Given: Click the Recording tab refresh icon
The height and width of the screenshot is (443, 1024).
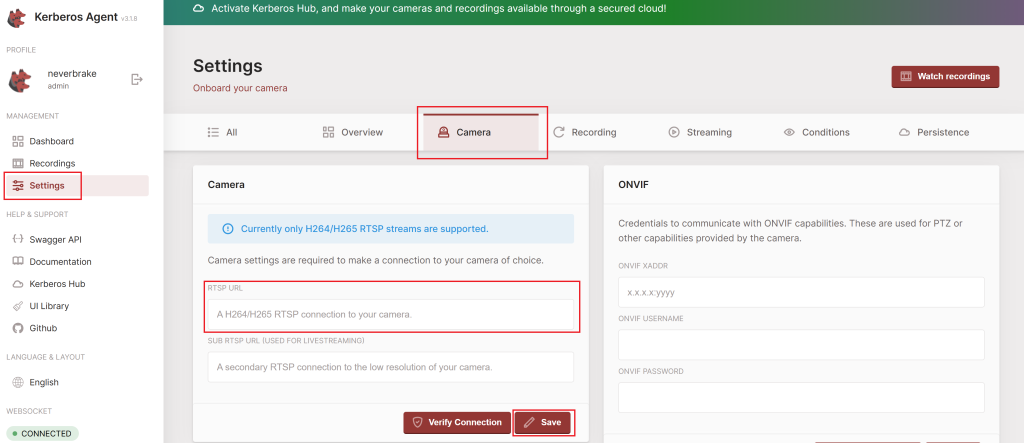Looking at the screenshot, I should point(558,132).
